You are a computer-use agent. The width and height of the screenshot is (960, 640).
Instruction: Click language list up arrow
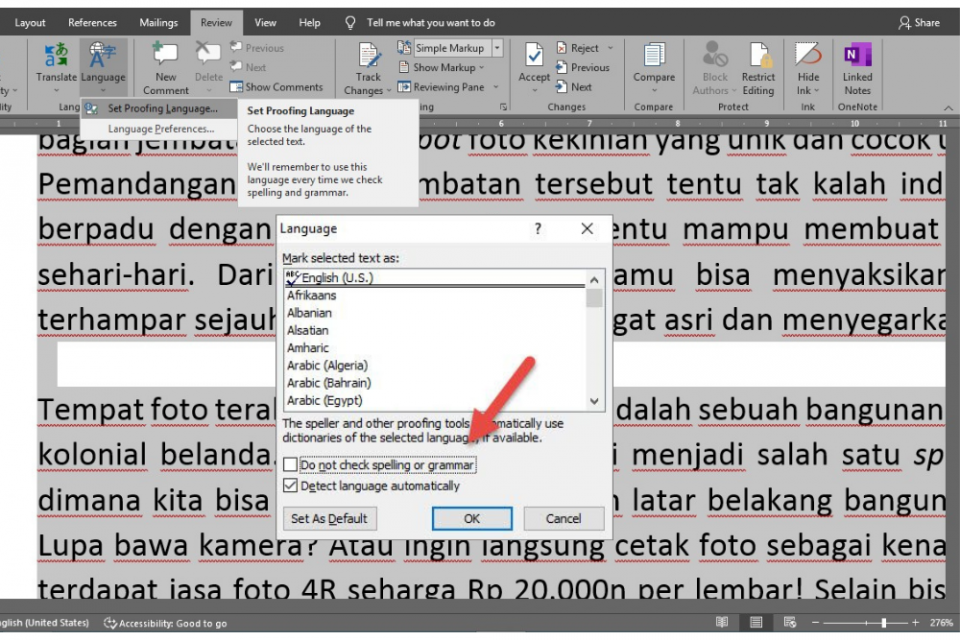pos(594,280)
